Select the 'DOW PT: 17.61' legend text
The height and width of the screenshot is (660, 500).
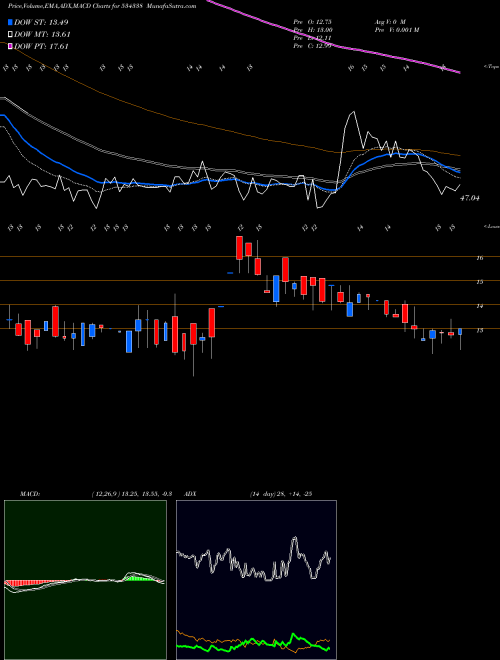click(41, 46)
